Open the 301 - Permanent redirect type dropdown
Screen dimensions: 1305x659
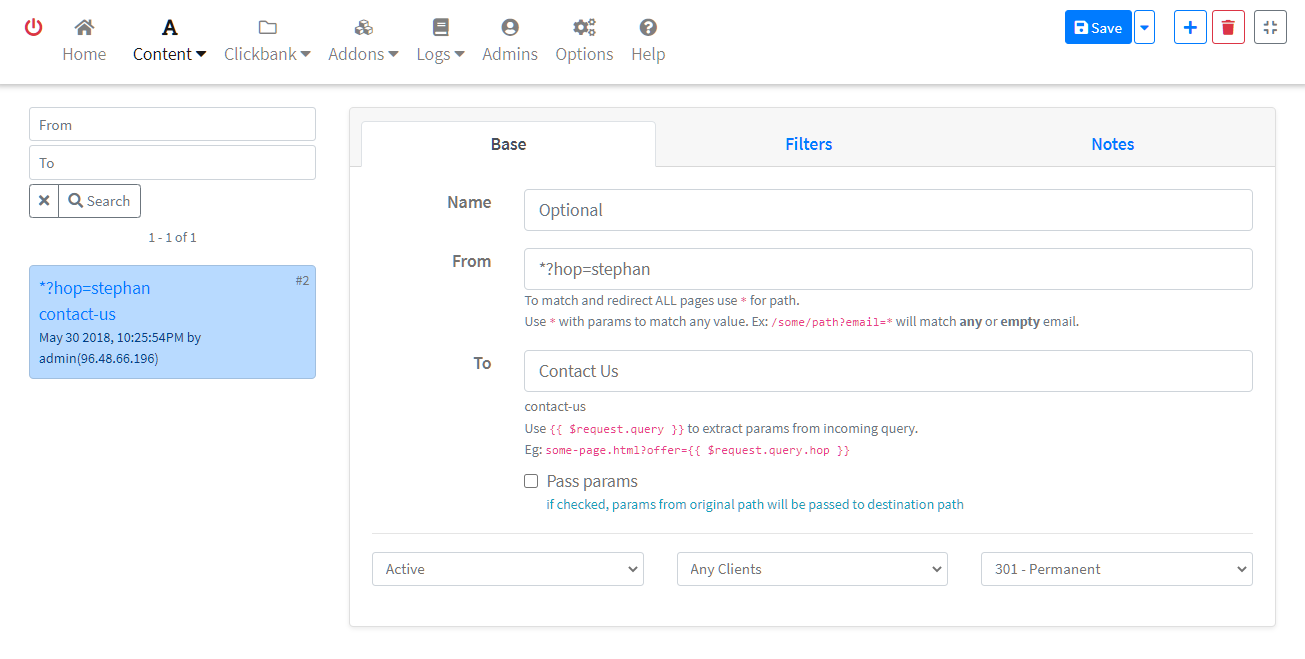point(1116,569)
